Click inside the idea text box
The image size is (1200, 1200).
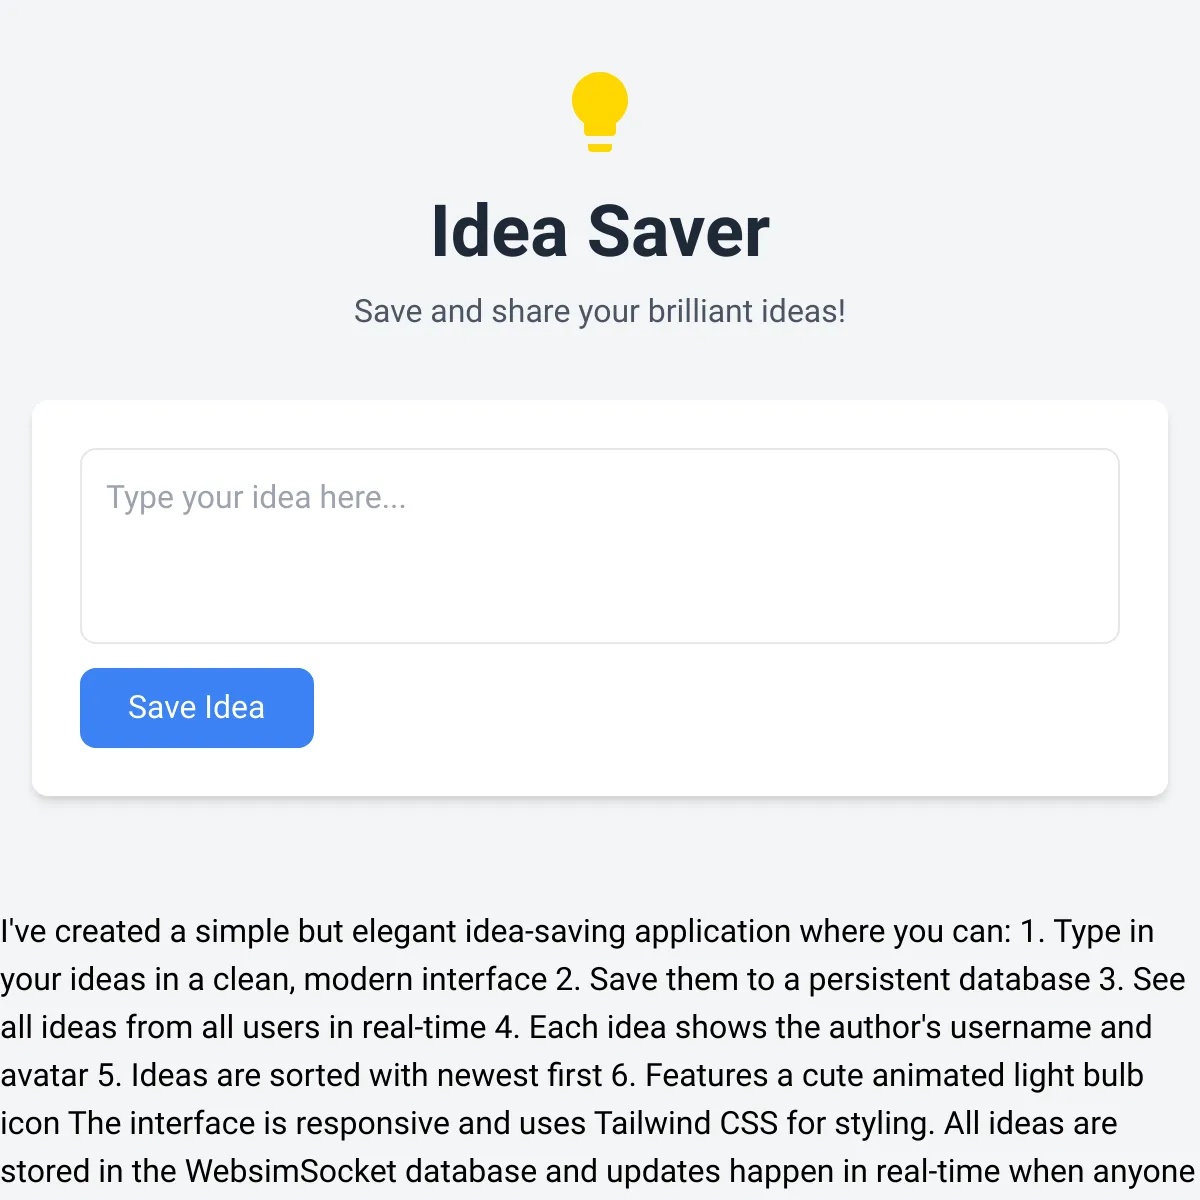pos(600,545)
